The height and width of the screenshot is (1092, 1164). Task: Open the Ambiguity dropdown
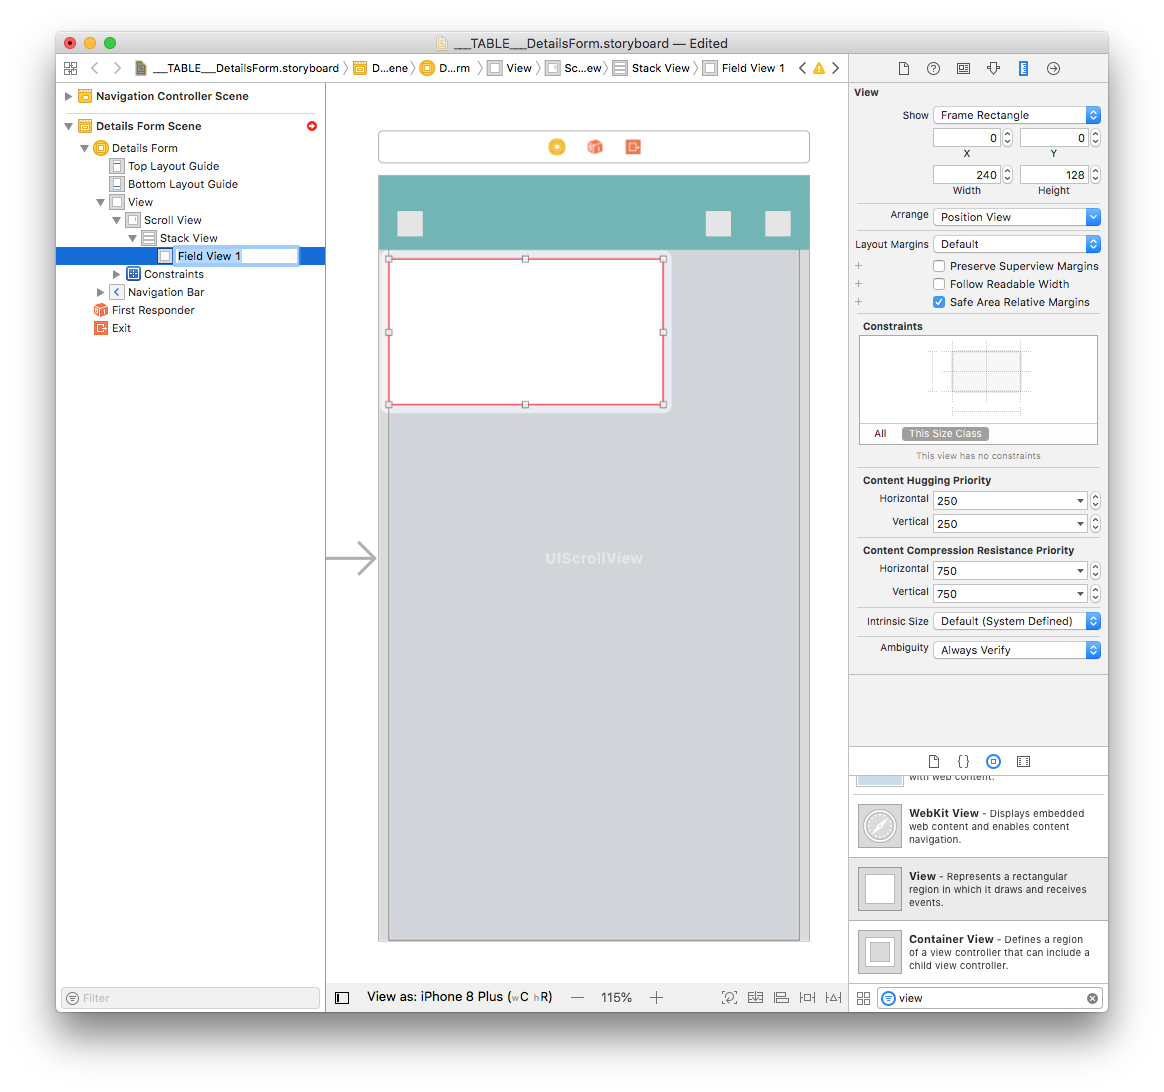tap(1016, 650)
